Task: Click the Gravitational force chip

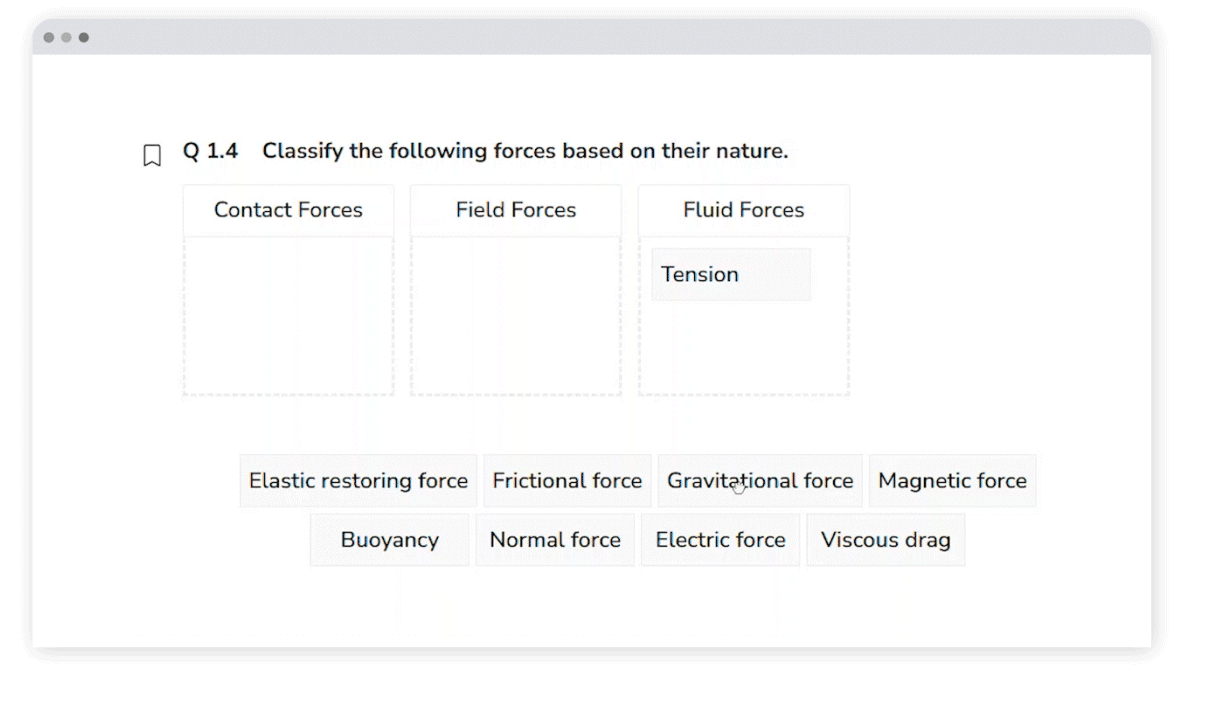Action: 760,481
